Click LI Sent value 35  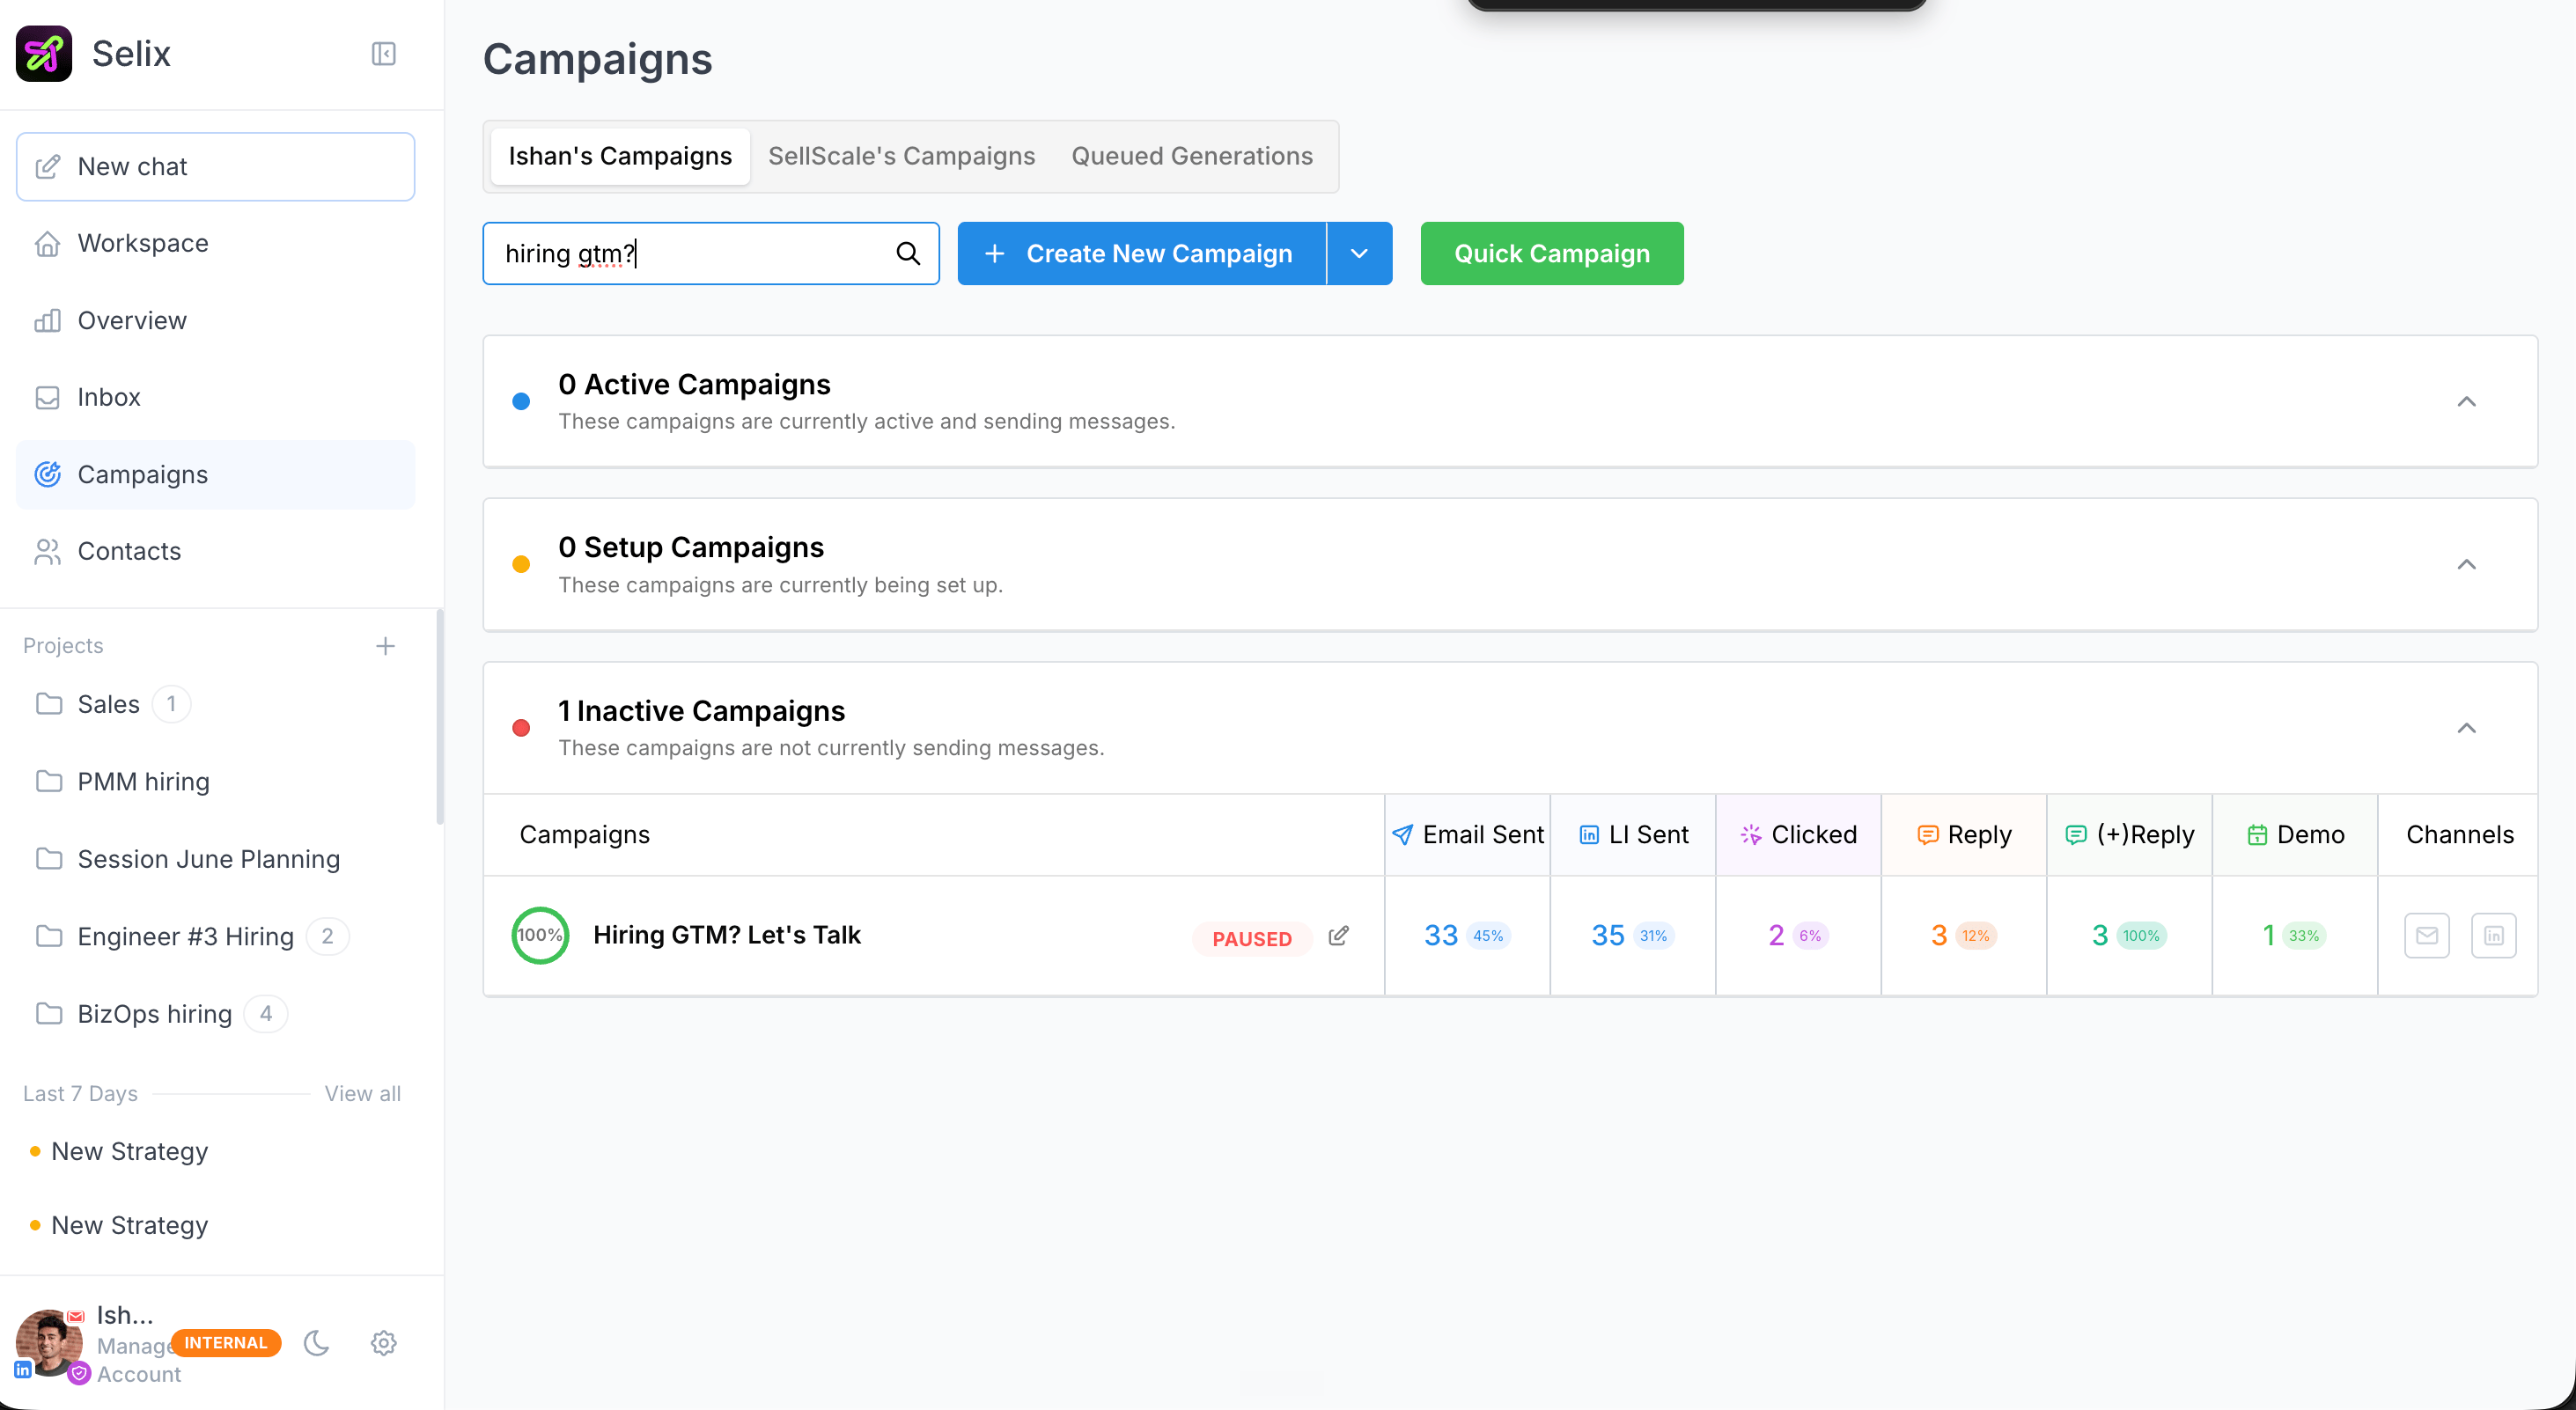click(1608, 936)
